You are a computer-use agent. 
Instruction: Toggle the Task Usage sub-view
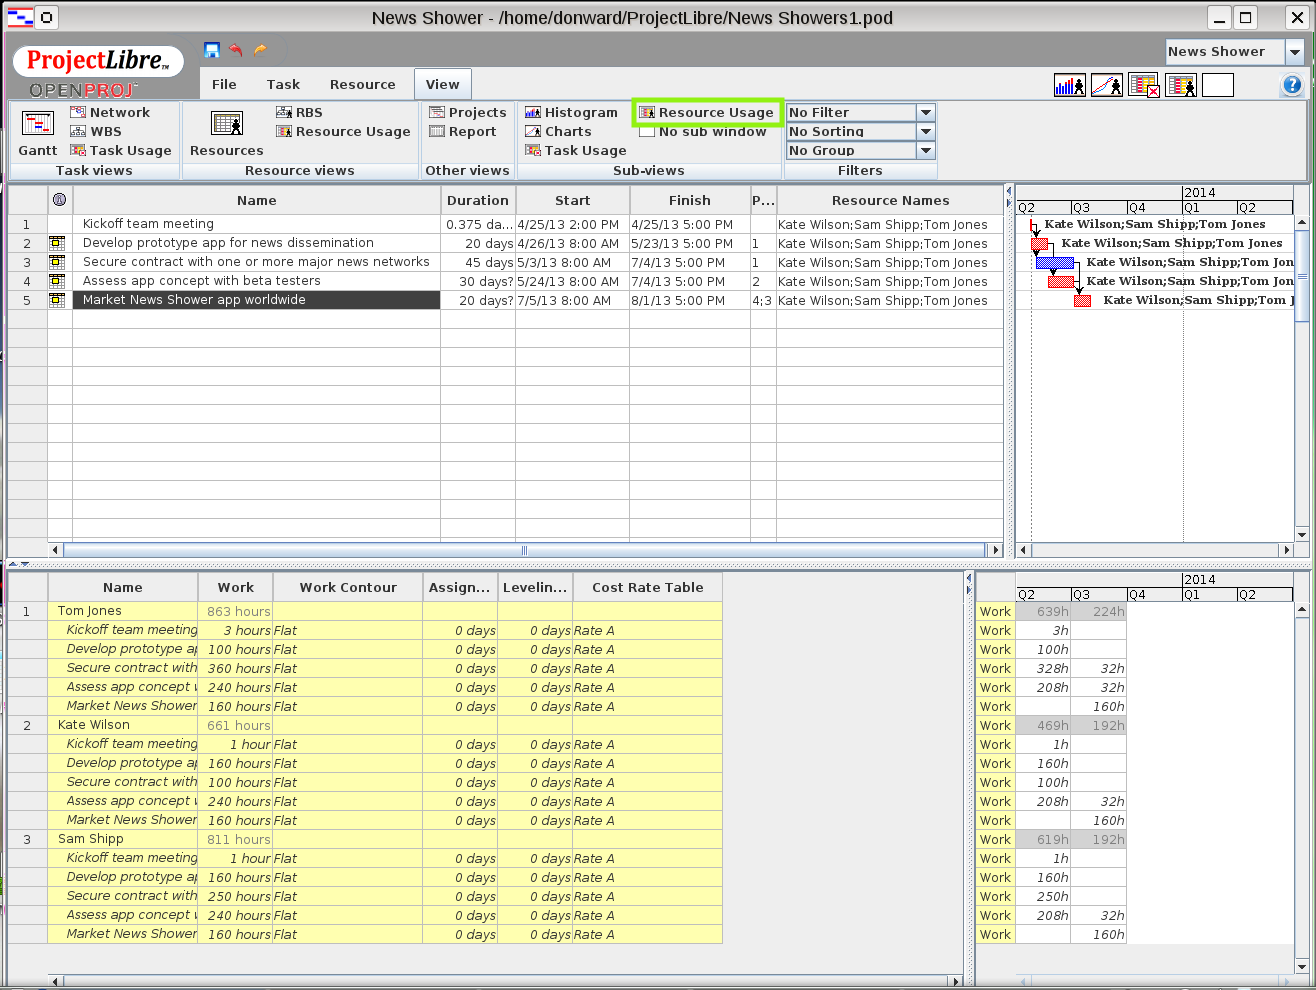click(x=575, y=151)
